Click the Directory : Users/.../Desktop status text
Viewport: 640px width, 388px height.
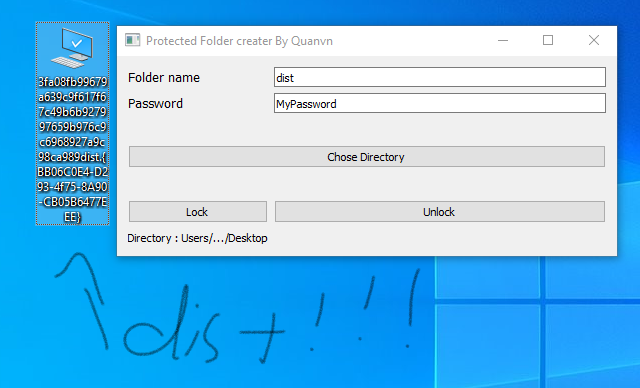click(x=197, y=238)
